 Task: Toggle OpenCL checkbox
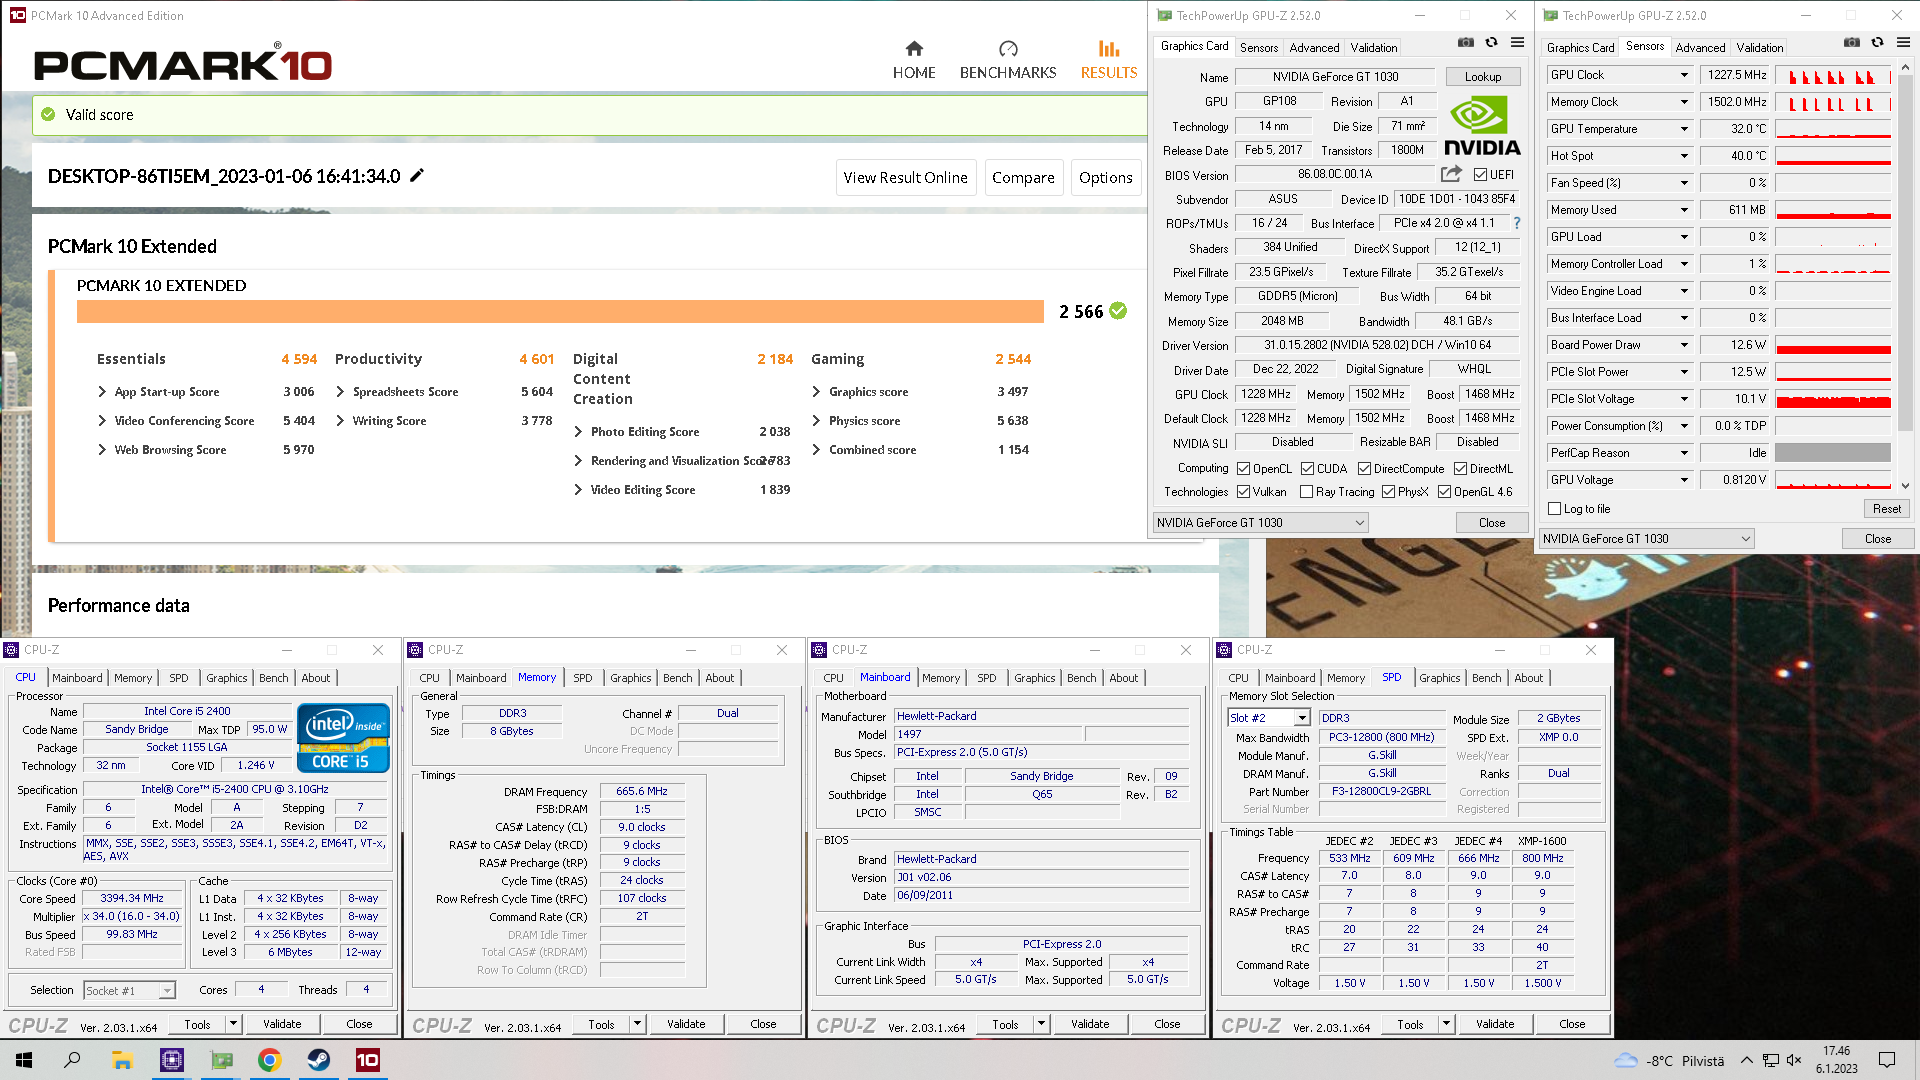(1244, 469)
